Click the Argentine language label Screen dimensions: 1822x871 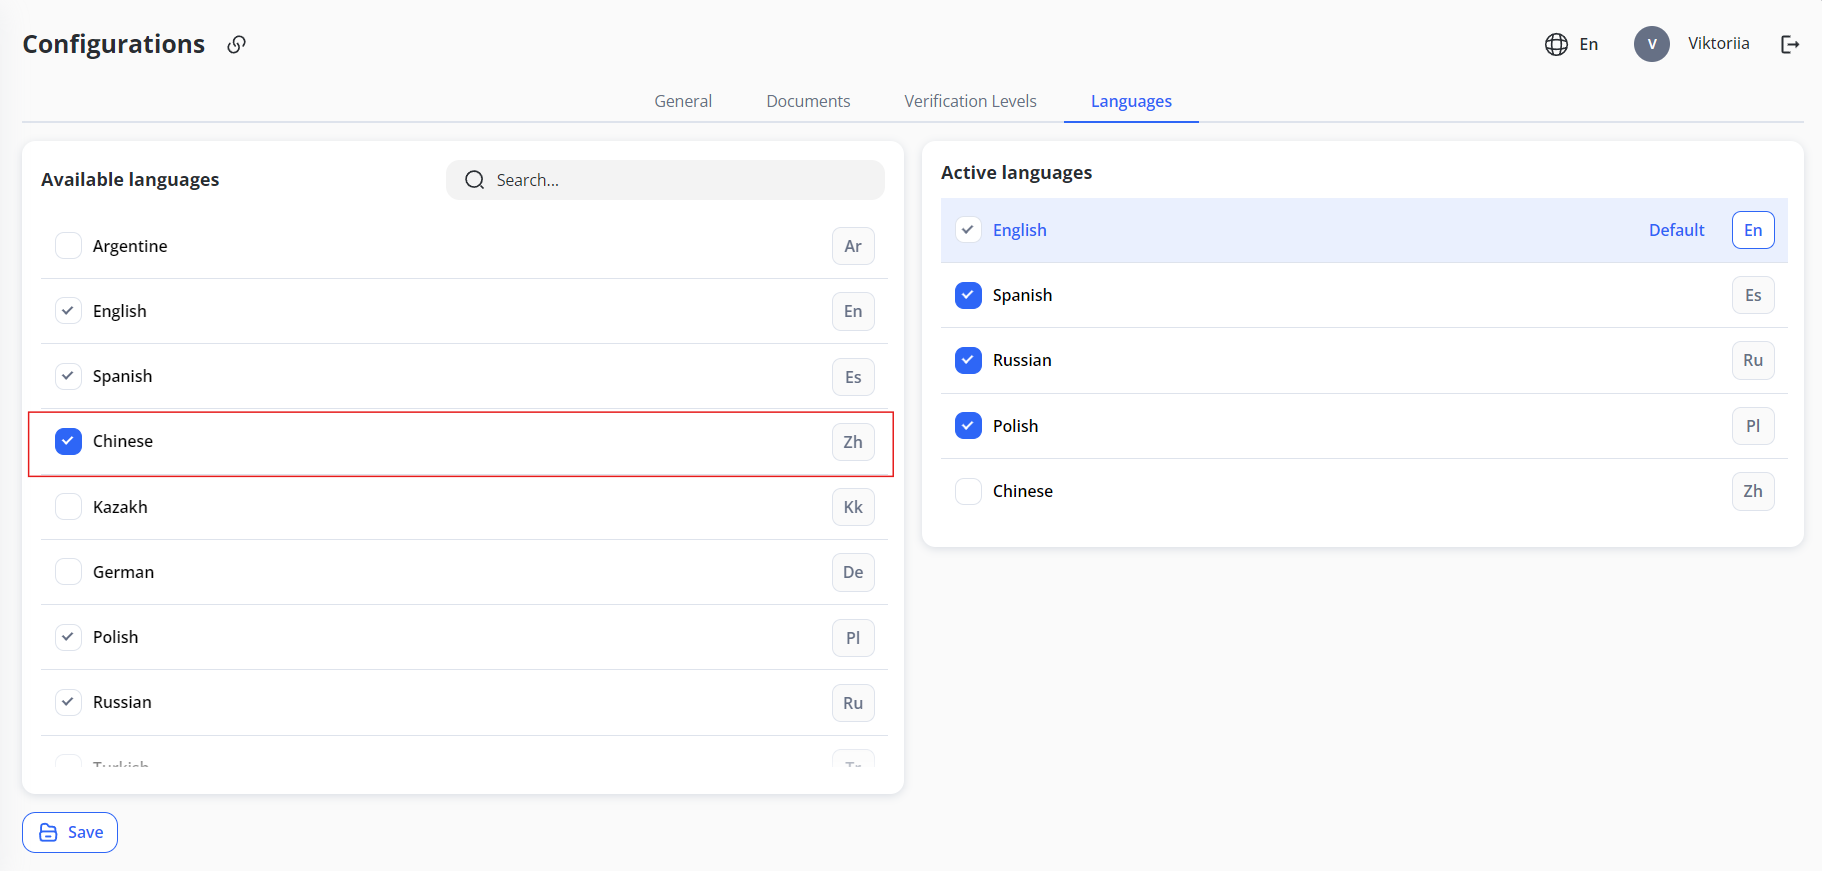pyautogui.click(x=130, y=246)
